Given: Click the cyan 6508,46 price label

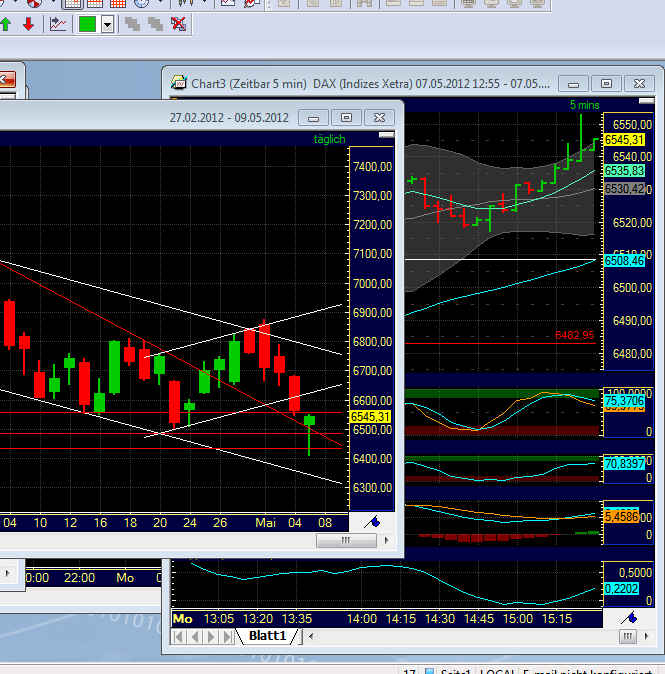Looking at the screenshot, I should click(x=625, y=260).
